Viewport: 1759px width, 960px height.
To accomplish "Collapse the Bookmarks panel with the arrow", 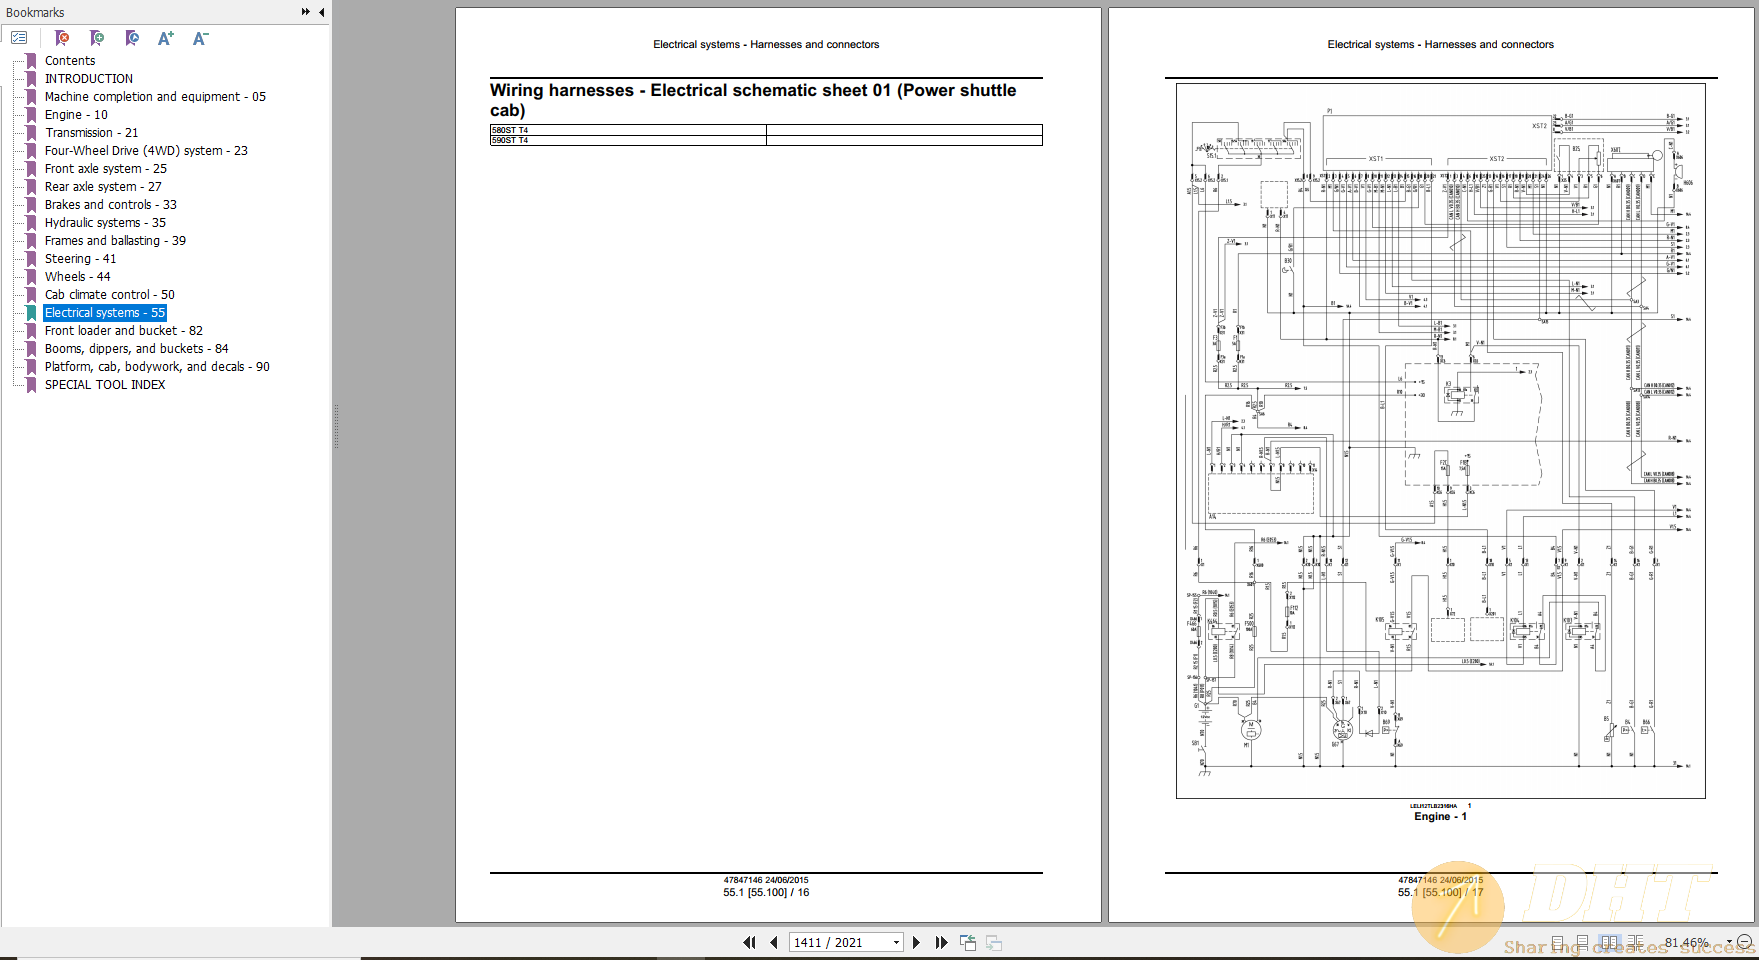I will point(320,12).
